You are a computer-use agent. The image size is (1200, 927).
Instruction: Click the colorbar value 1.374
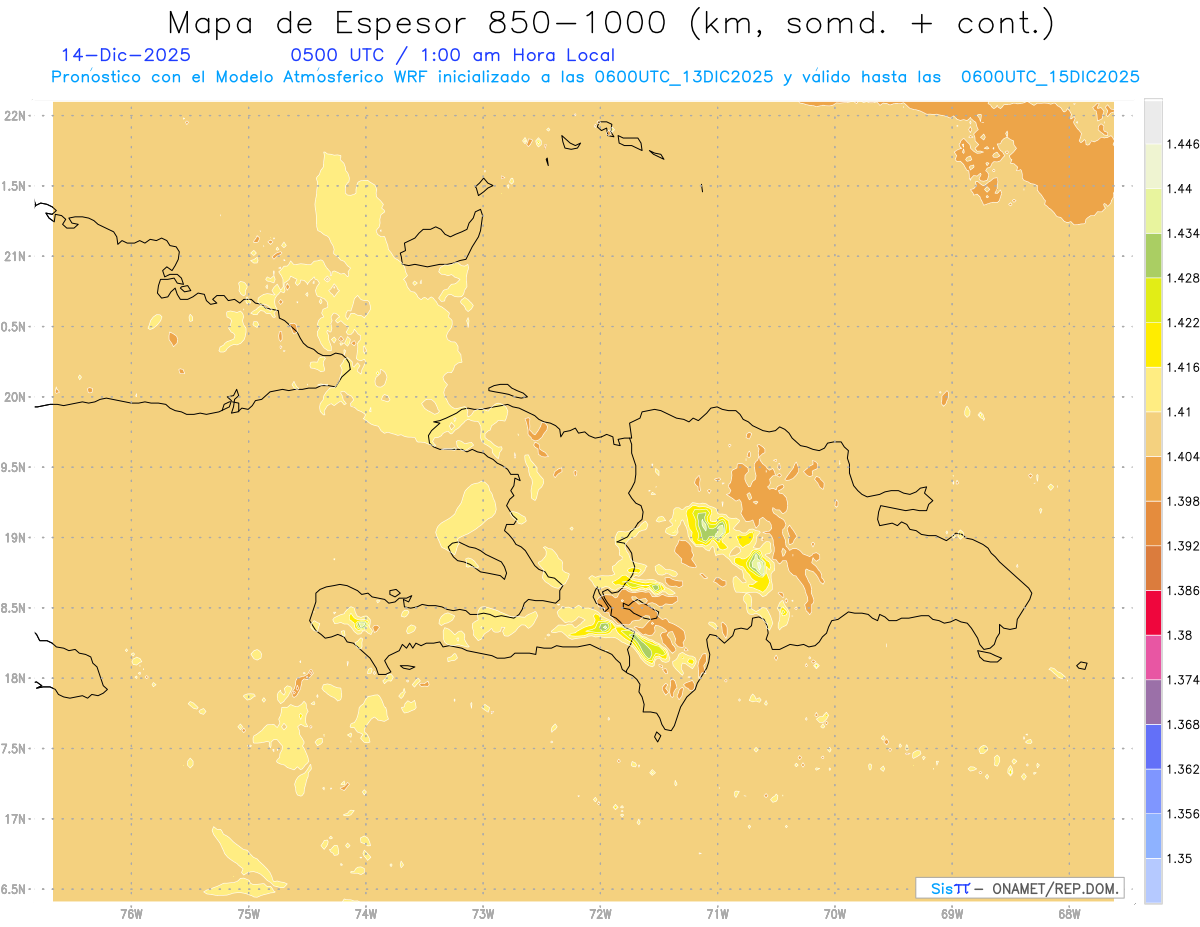coord(1181,680)
